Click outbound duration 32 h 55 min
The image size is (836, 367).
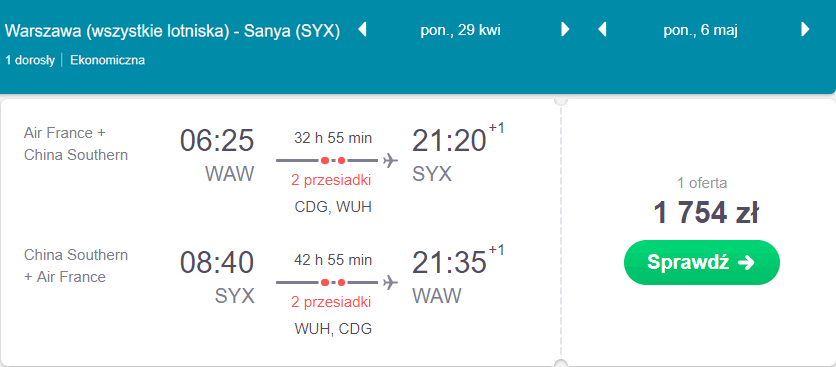click(333, 138)
